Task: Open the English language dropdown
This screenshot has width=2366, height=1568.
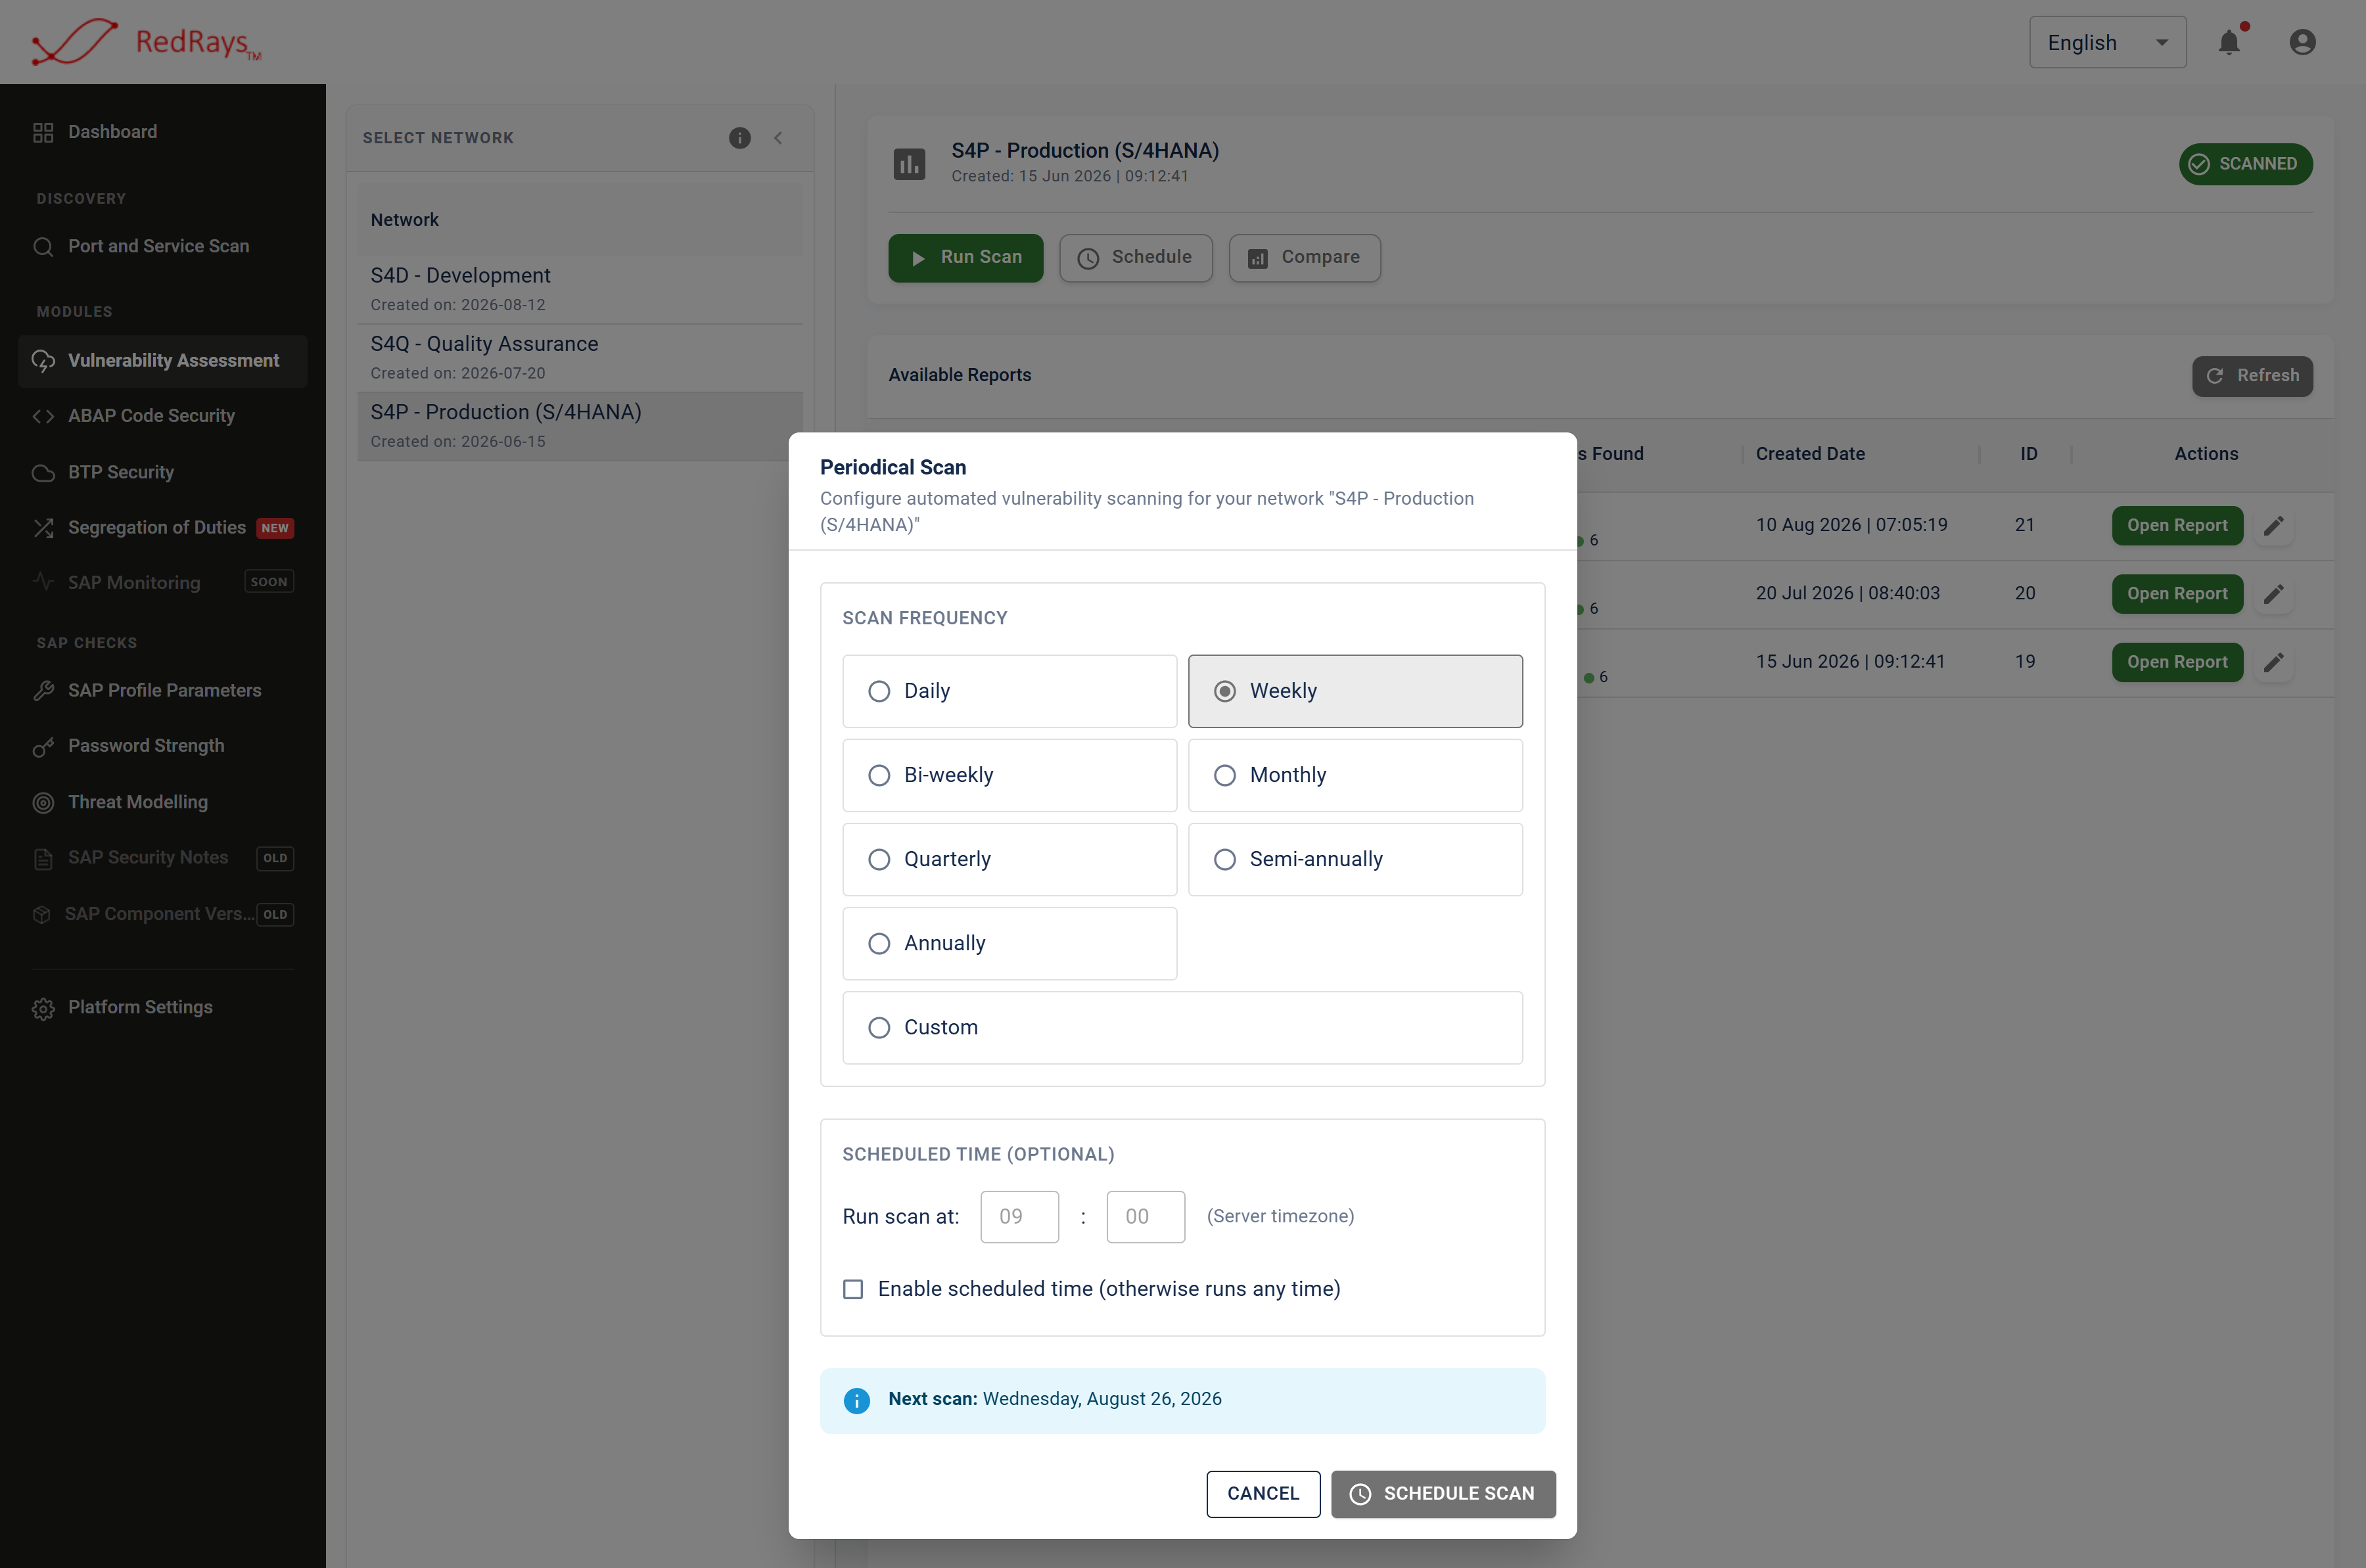Action: [2107, 42]
